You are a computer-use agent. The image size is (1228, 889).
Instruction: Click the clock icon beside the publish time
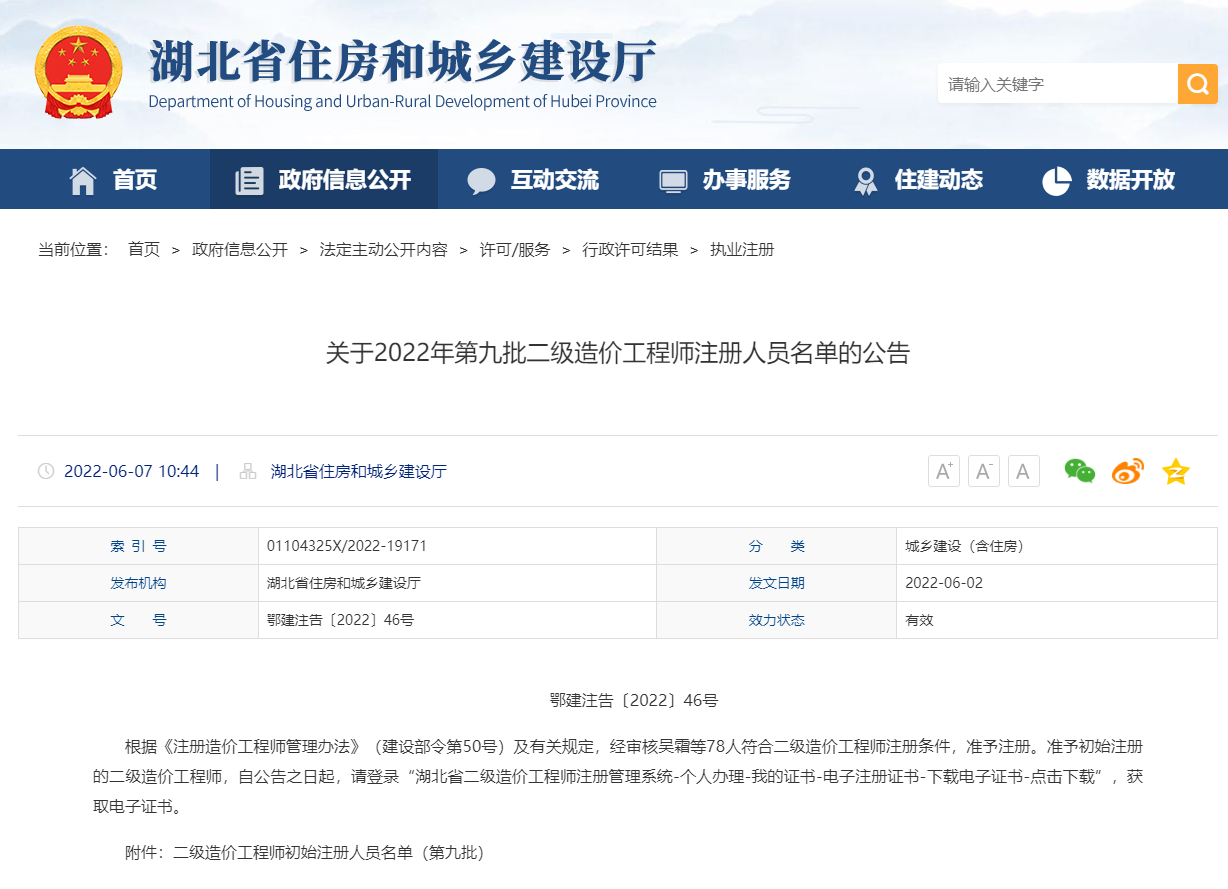click(x=44, y=471)
